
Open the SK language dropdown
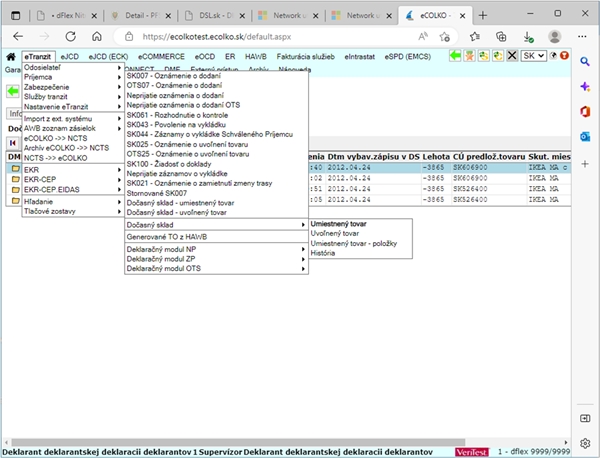click(x=533, y=56)
